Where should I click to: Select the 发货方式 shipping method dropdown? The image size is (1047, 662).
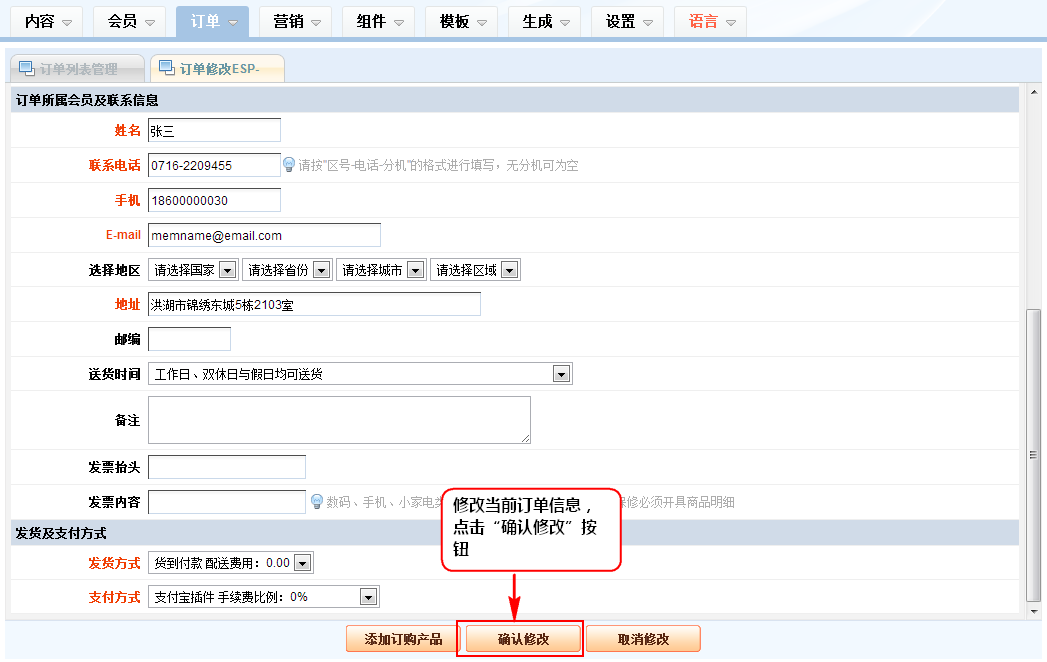[x=230, y=563]
